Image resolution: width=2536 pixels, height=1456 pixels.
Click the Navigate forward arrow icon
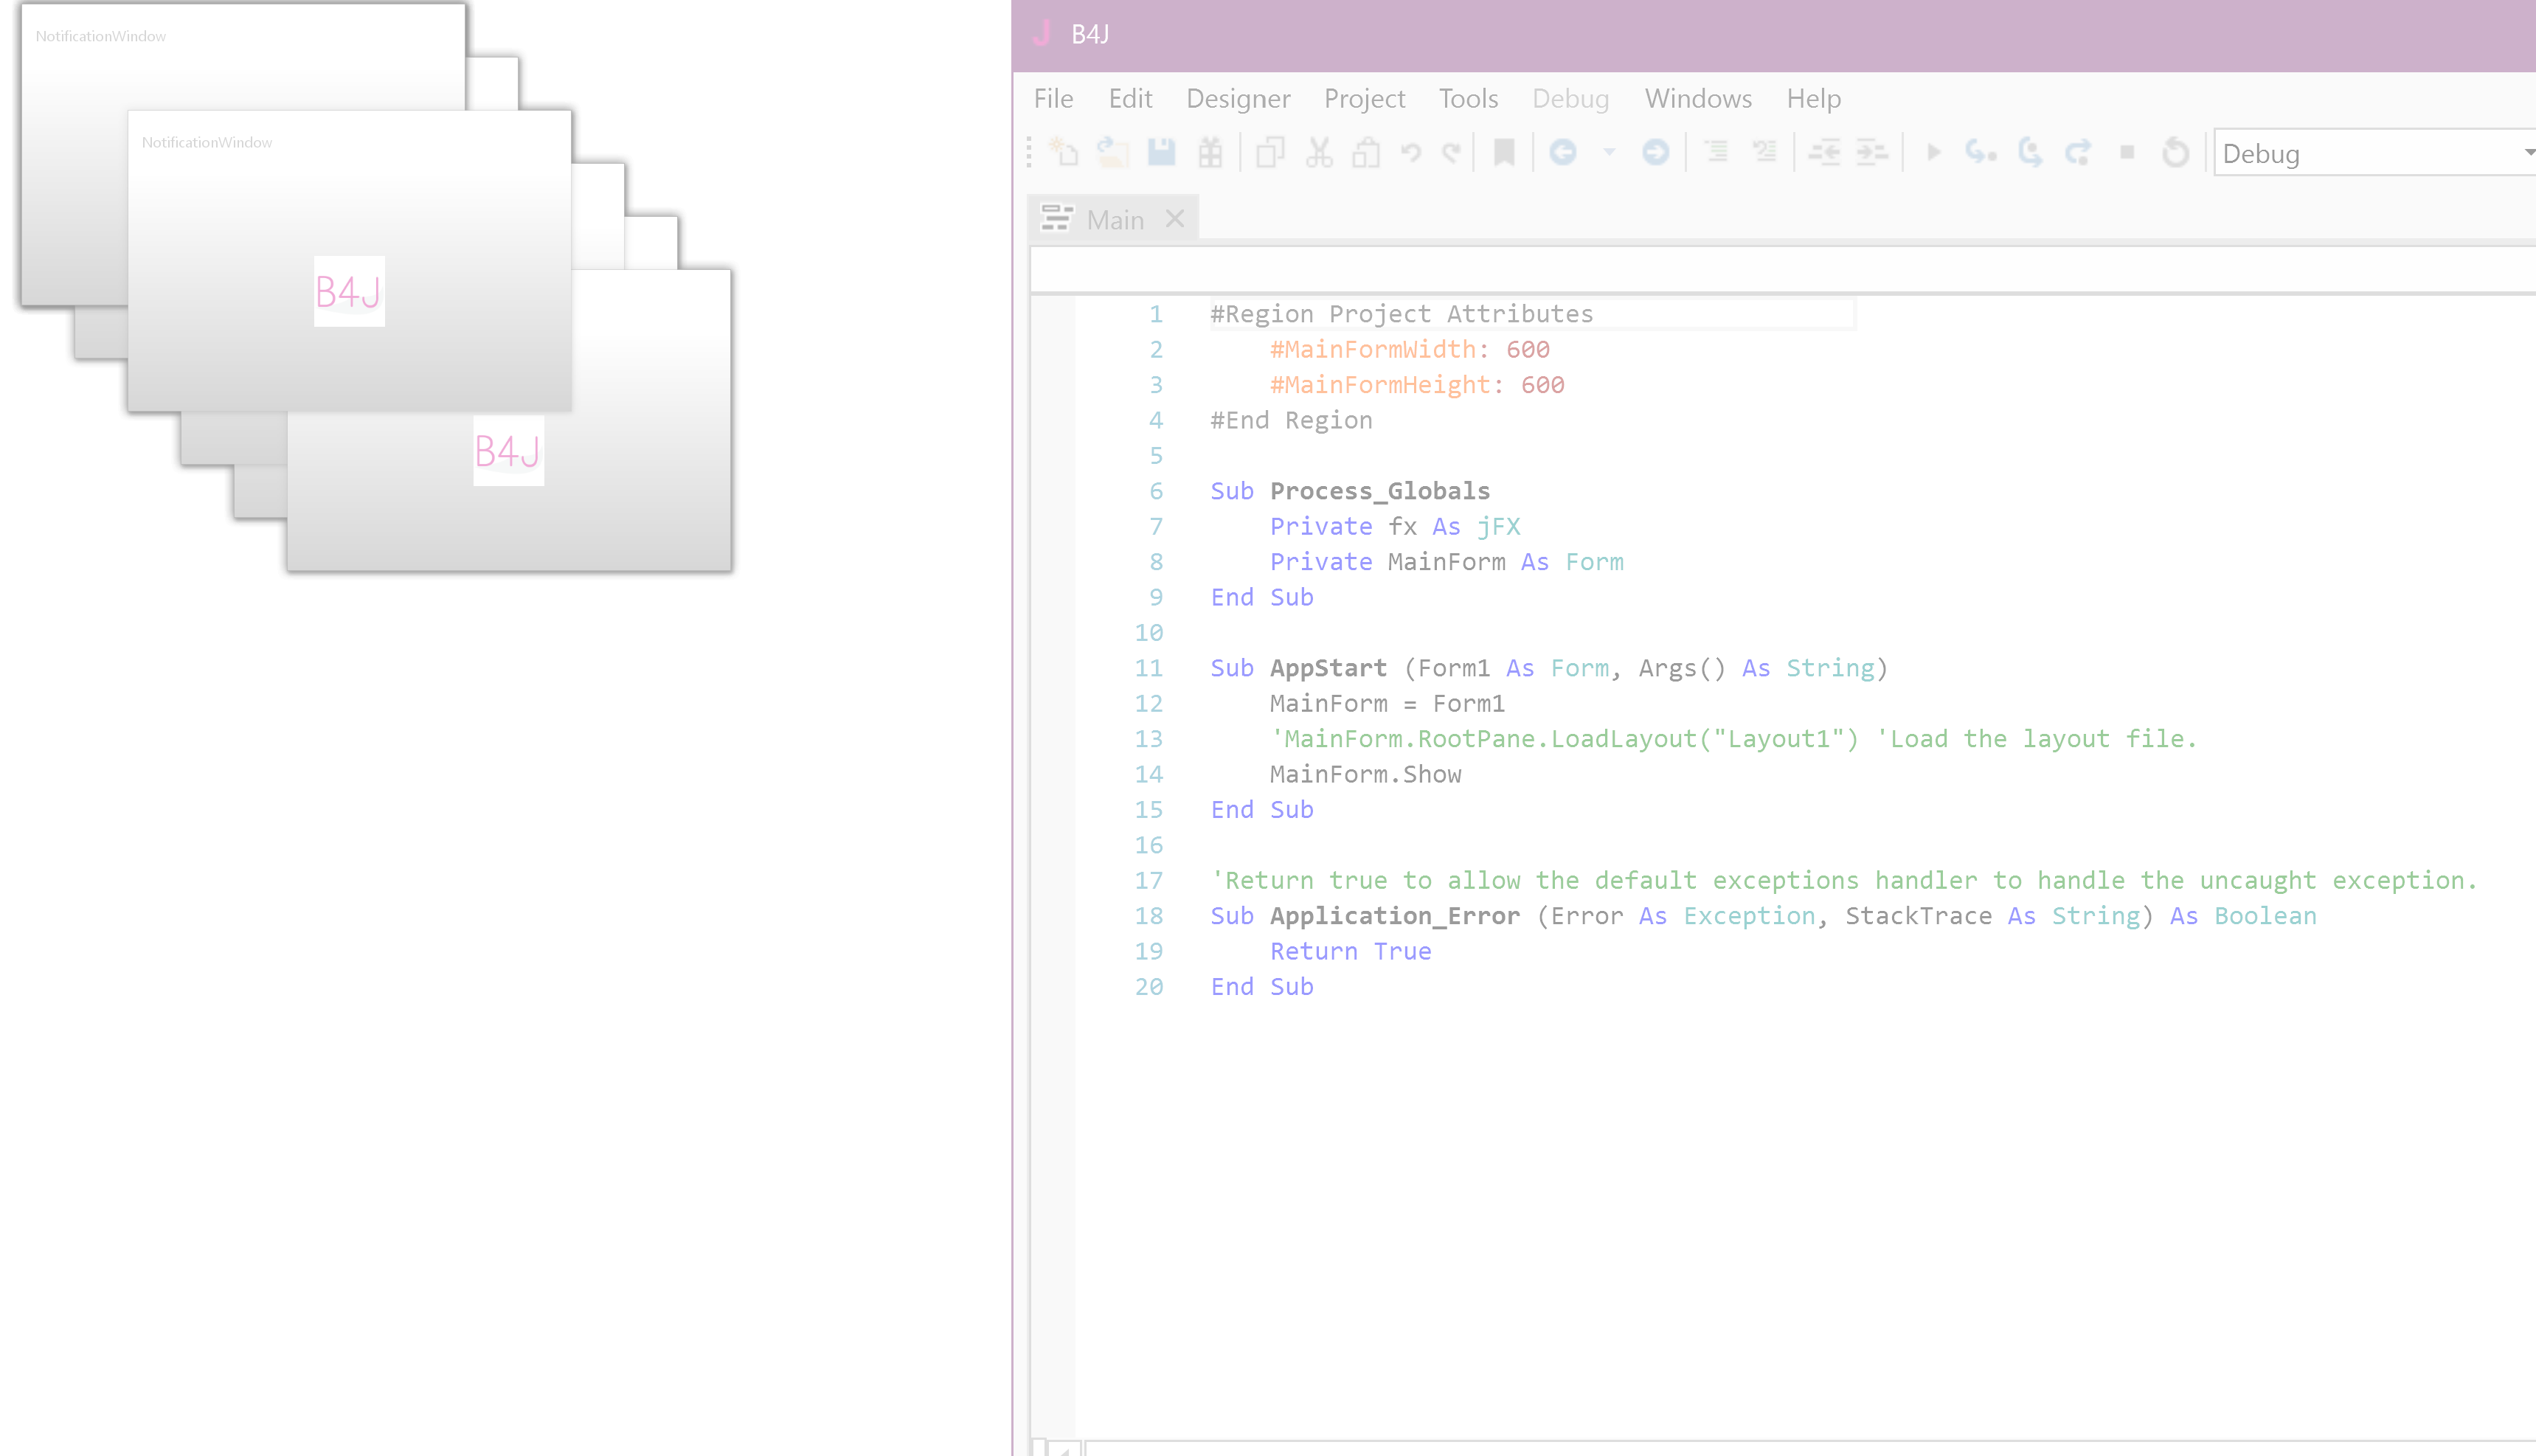click(1656, 153)
